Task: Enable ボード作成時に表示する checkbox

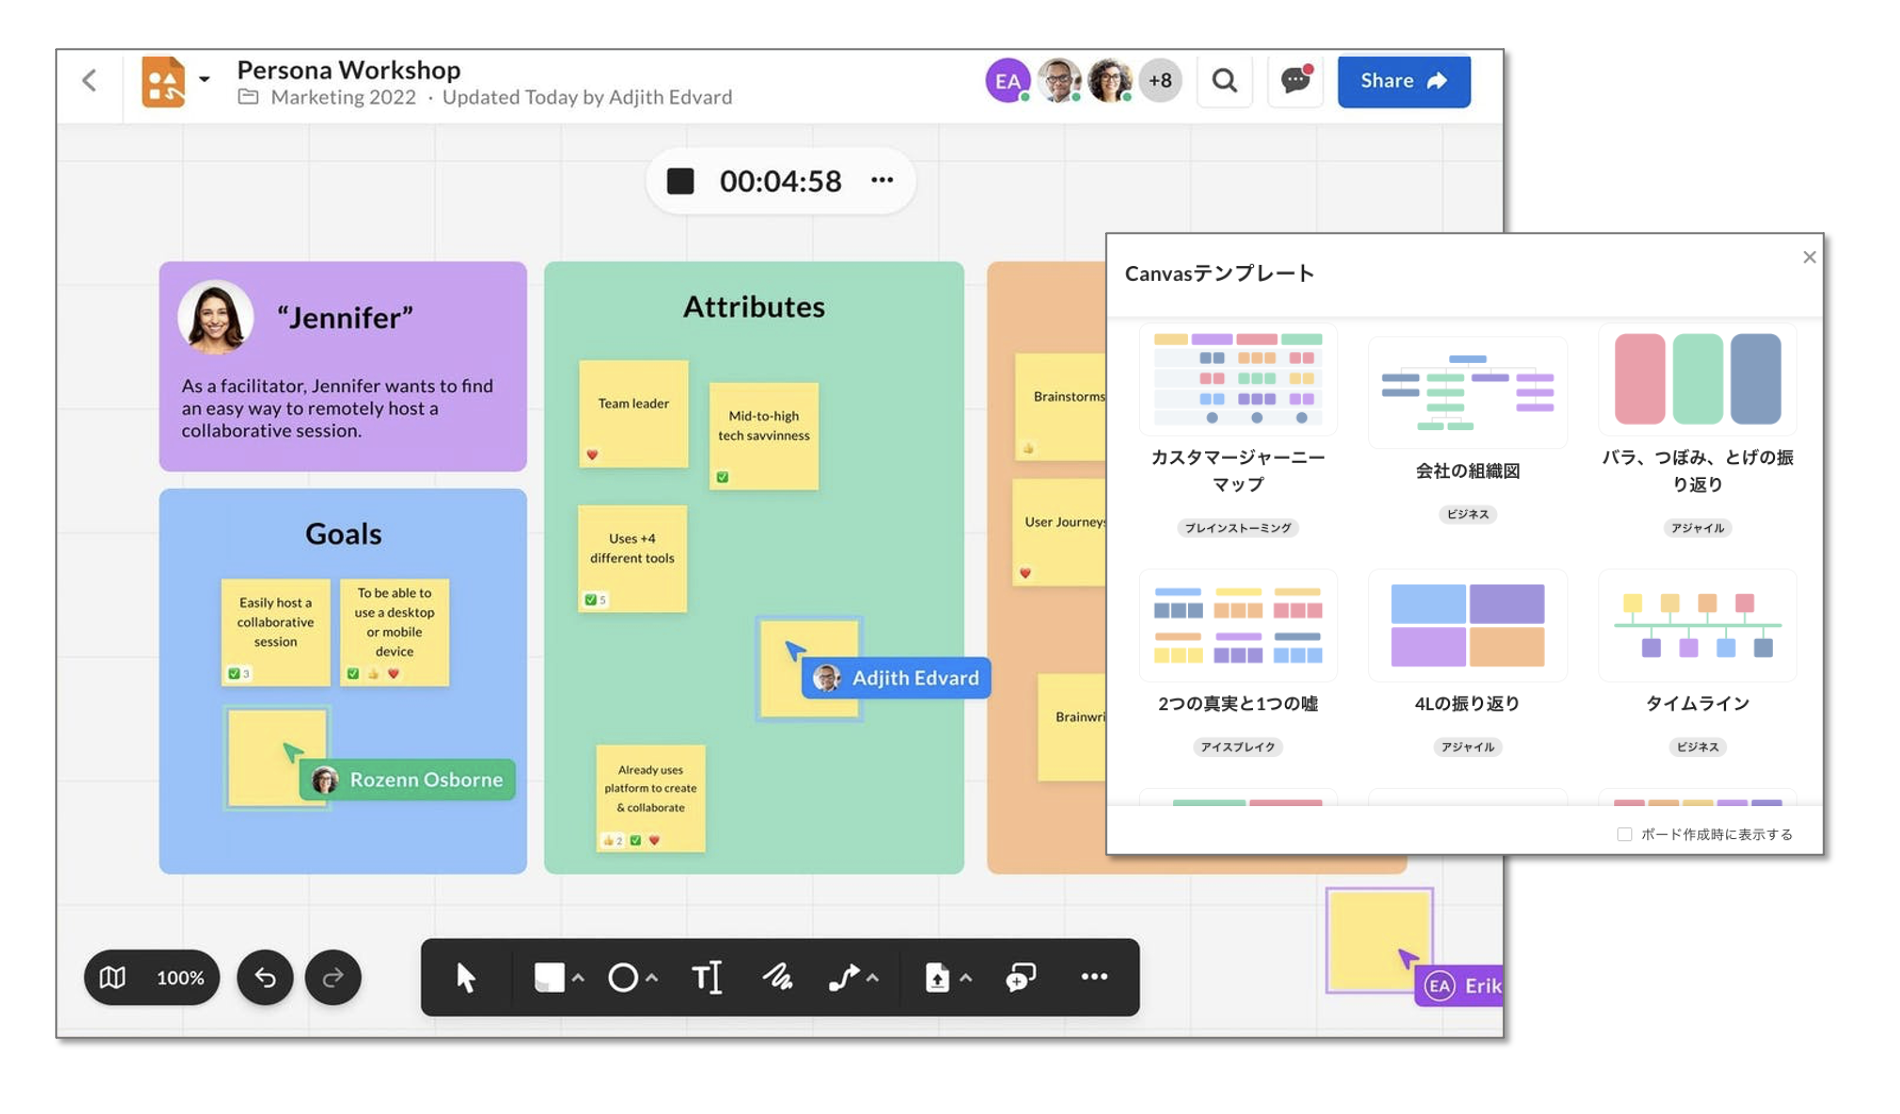Action: point(1623,833)
